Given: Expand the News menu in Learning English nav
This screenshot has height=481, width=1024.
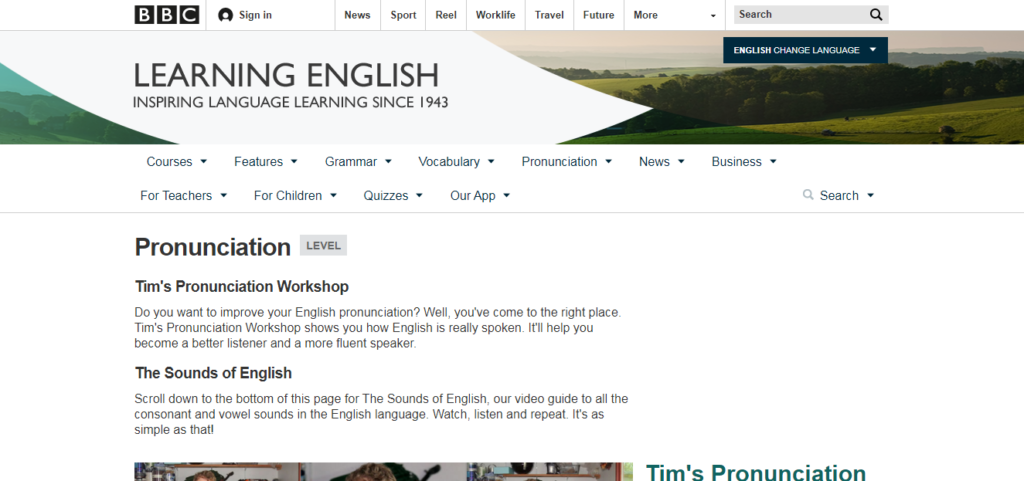Looking at the screenshot, I should point(661,162).
